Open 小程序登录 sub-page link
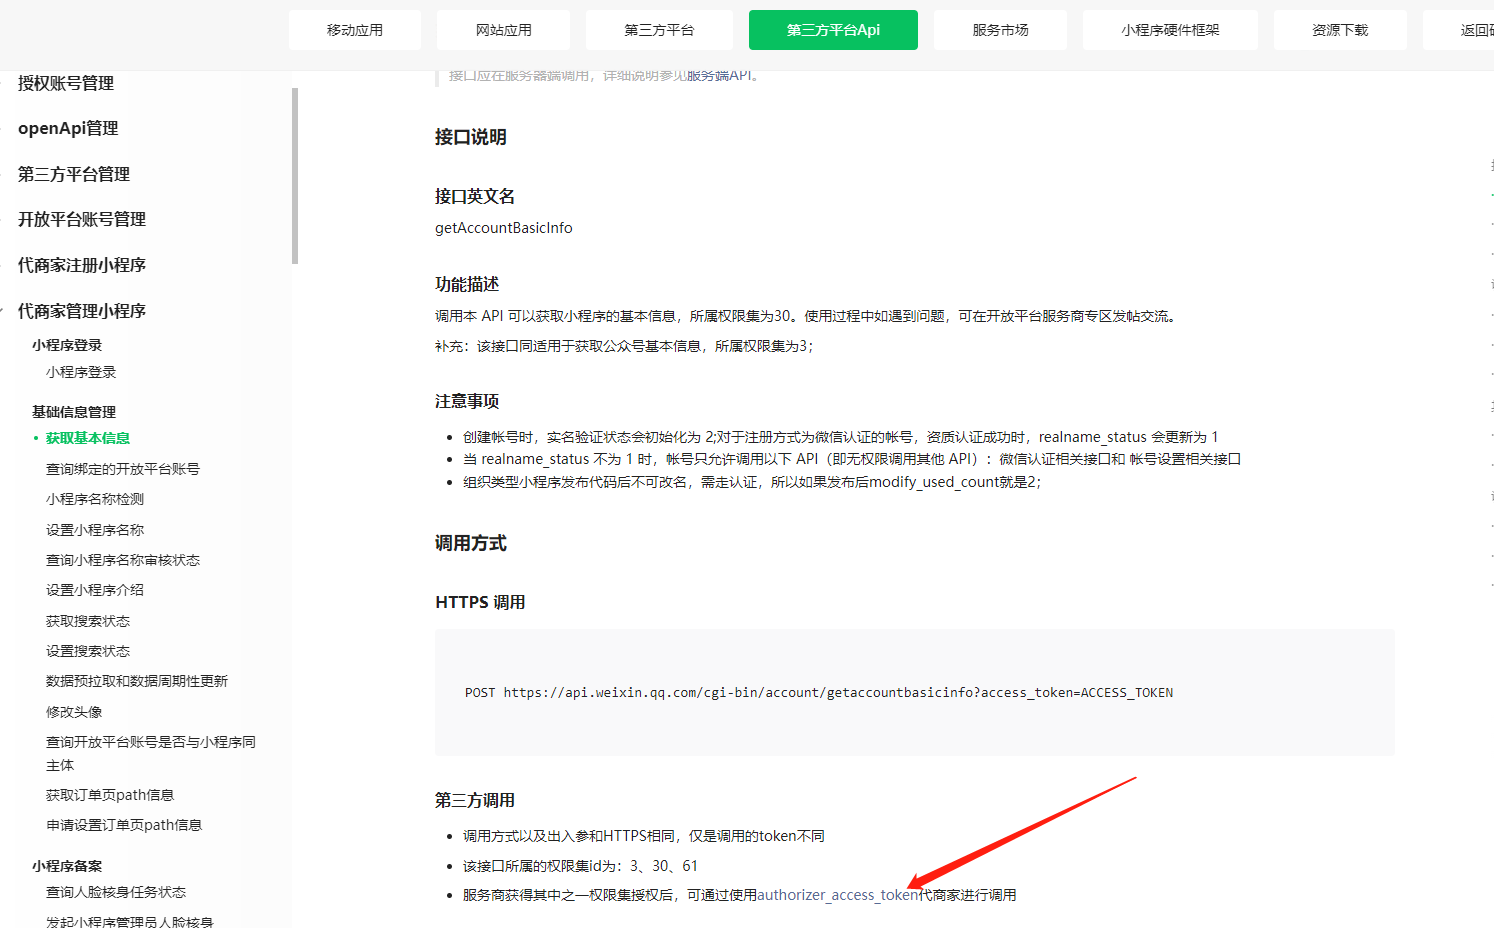Viewport: 1494px width, 928px height. point(81,372)
